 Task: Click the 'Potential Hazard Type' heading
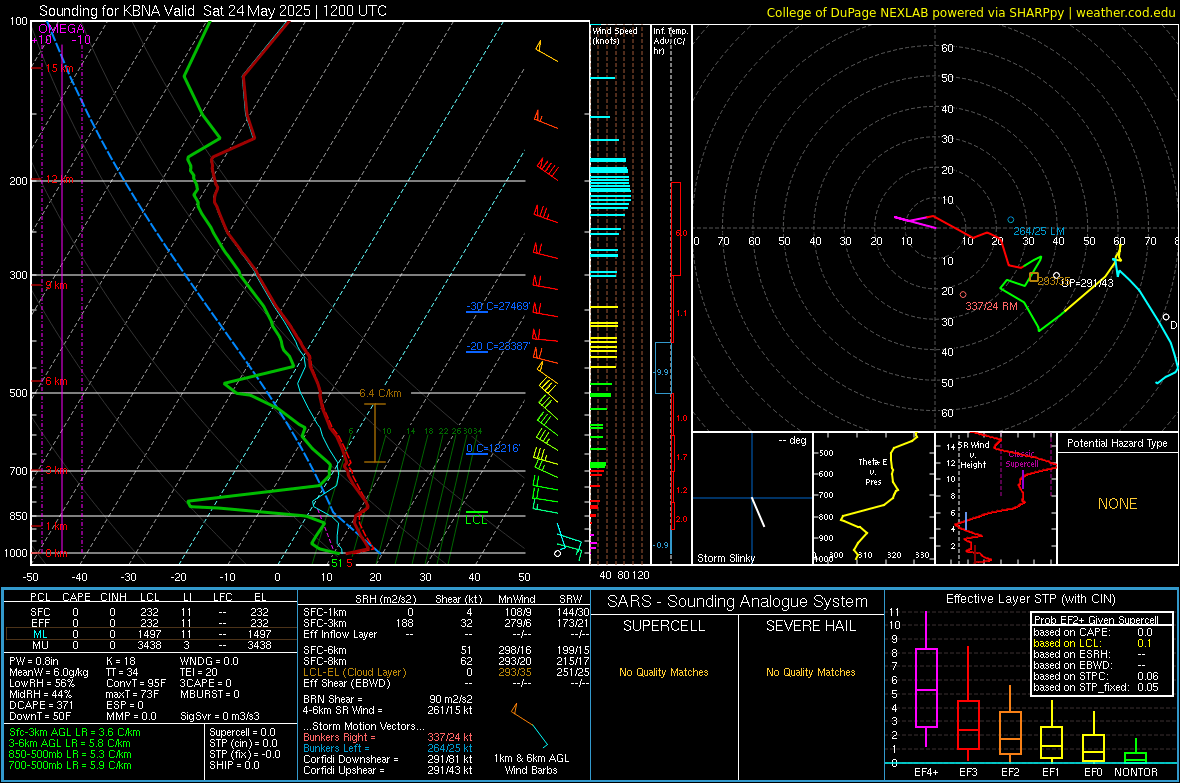point(1117,443)
